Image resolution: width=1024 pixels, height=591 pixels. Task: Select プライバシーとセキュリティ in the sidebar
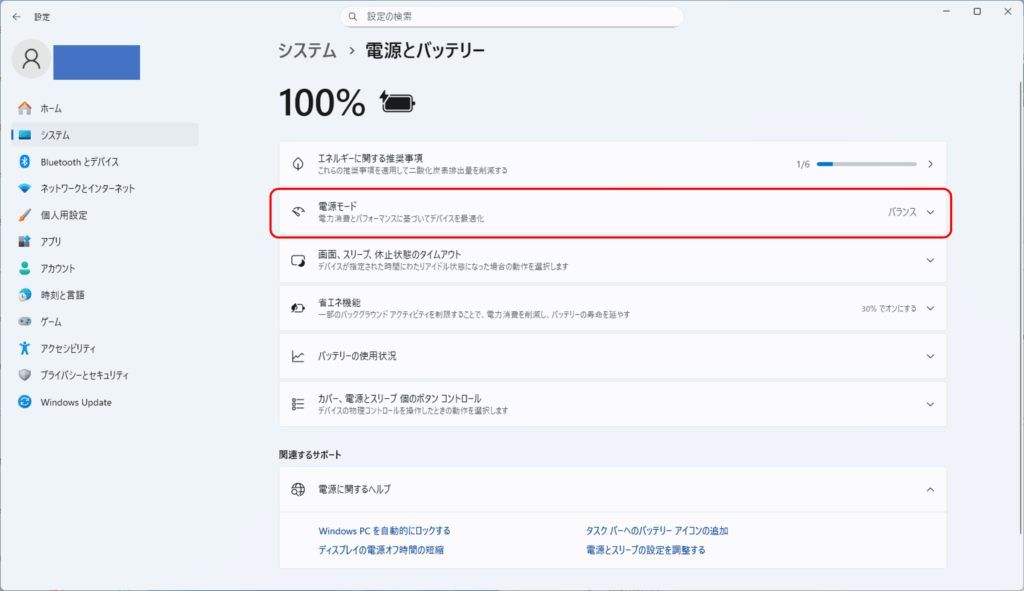coord(84,375)
